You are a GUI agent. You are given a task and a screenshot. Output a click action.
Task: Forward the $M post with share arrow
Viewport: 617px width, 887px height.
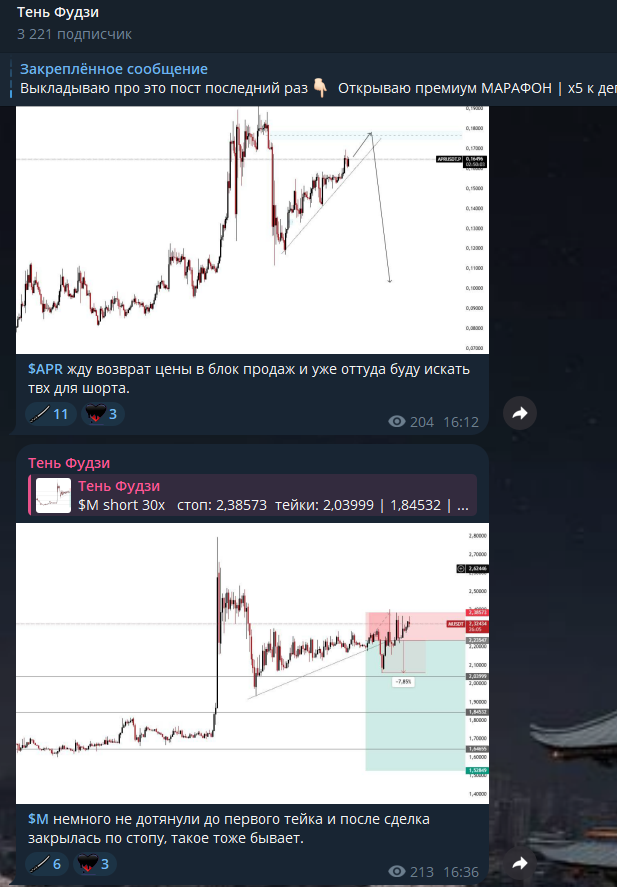[520, 863]
